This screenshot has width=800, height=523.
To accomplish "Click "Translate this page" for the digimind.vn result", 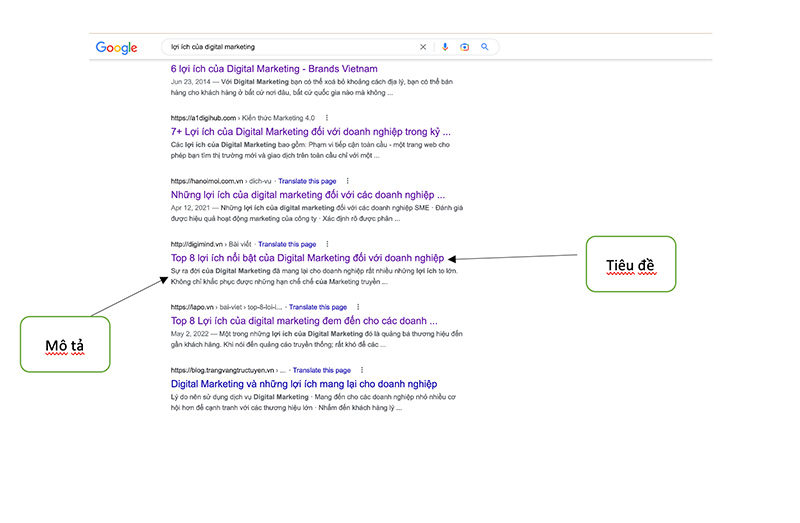I will pyautogui.click(x=286, y=244).
